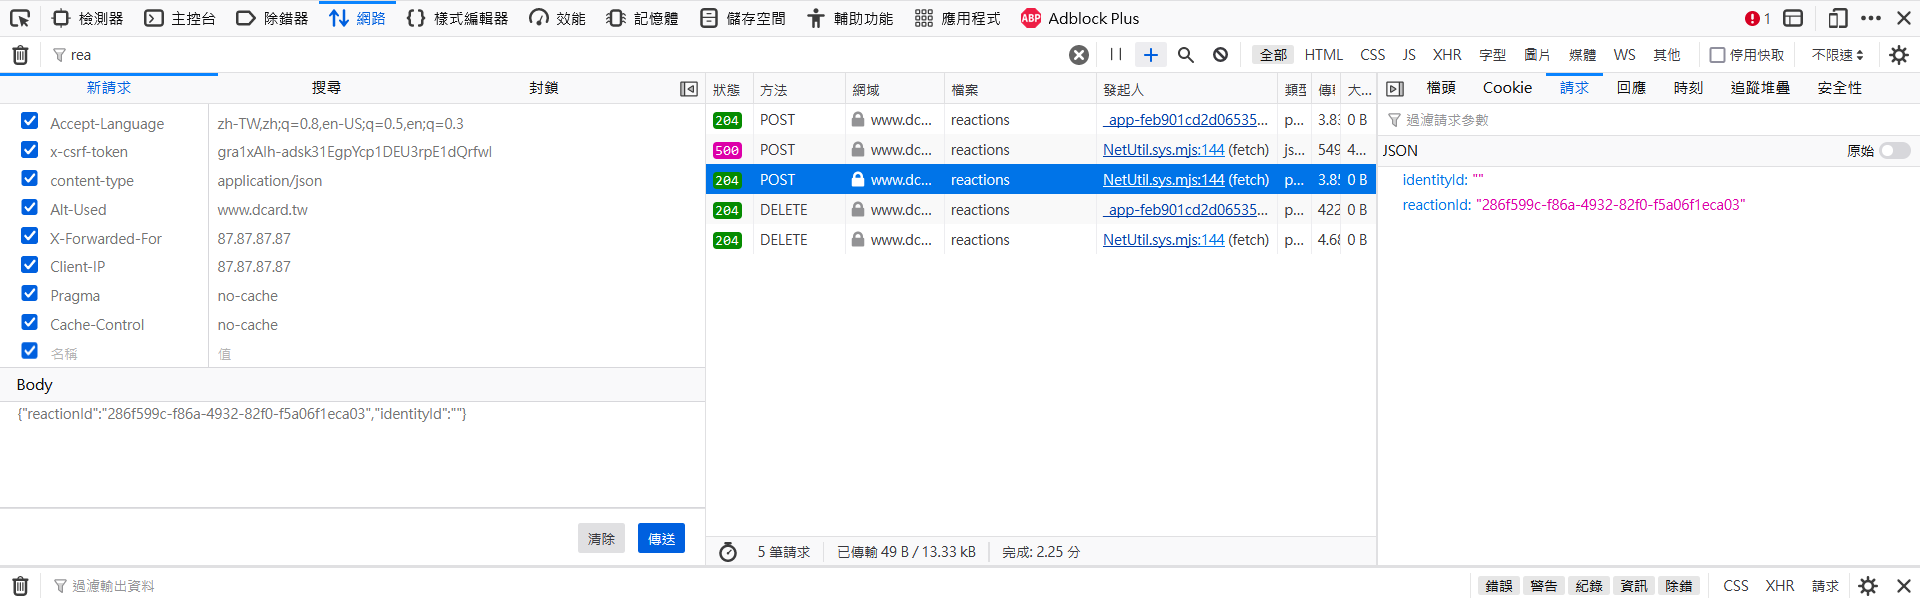Image resolution: width=1920 pixels, height=602 pixels.
Task: Uncheck the Alt-Used header checkbox
Action: coord(30,207)
